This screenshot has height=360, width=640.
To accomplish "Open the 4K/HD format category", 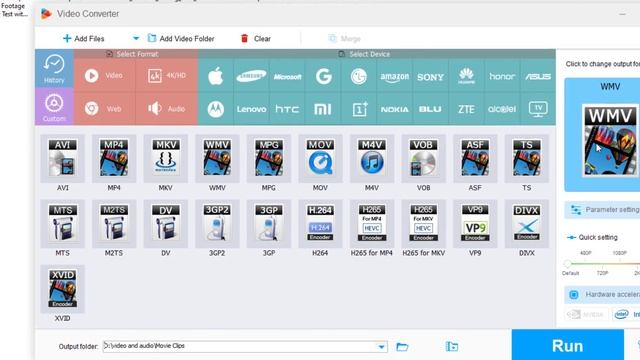I will pos(167,76).
